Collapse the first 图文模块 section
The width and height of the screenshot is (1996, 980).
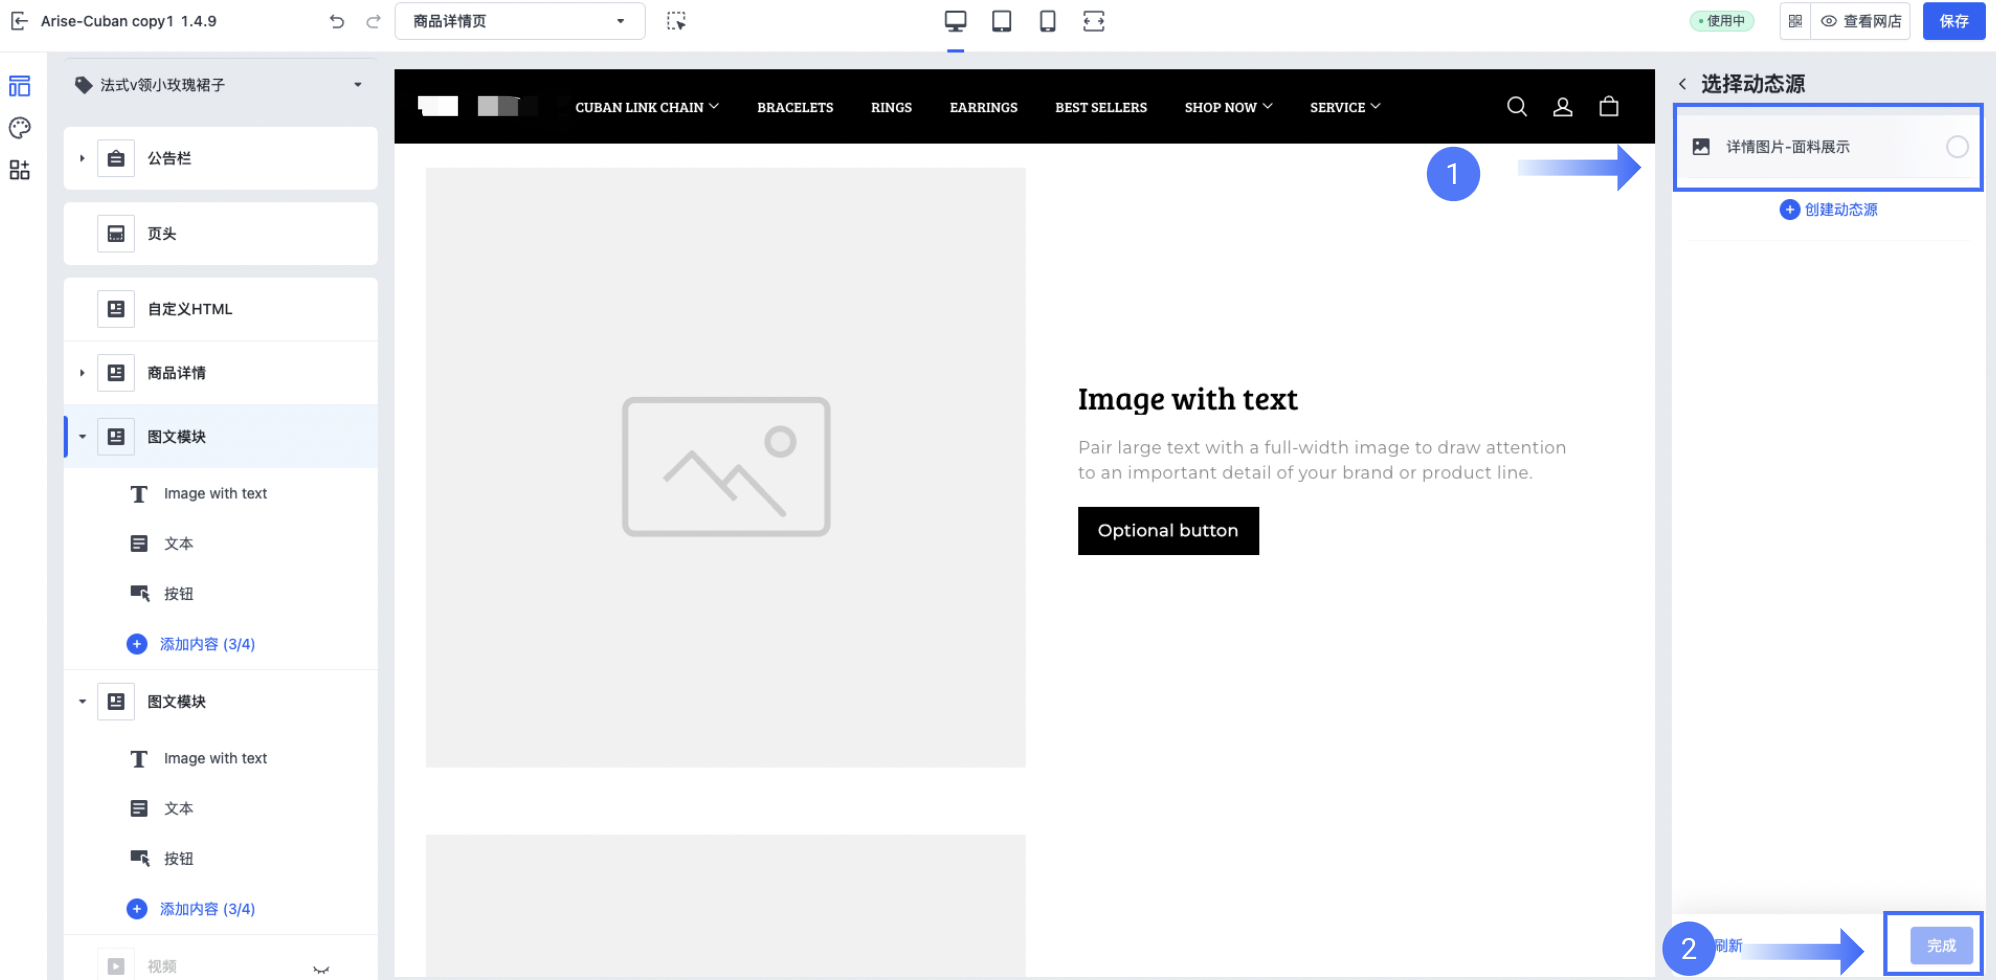click(82, 437)
